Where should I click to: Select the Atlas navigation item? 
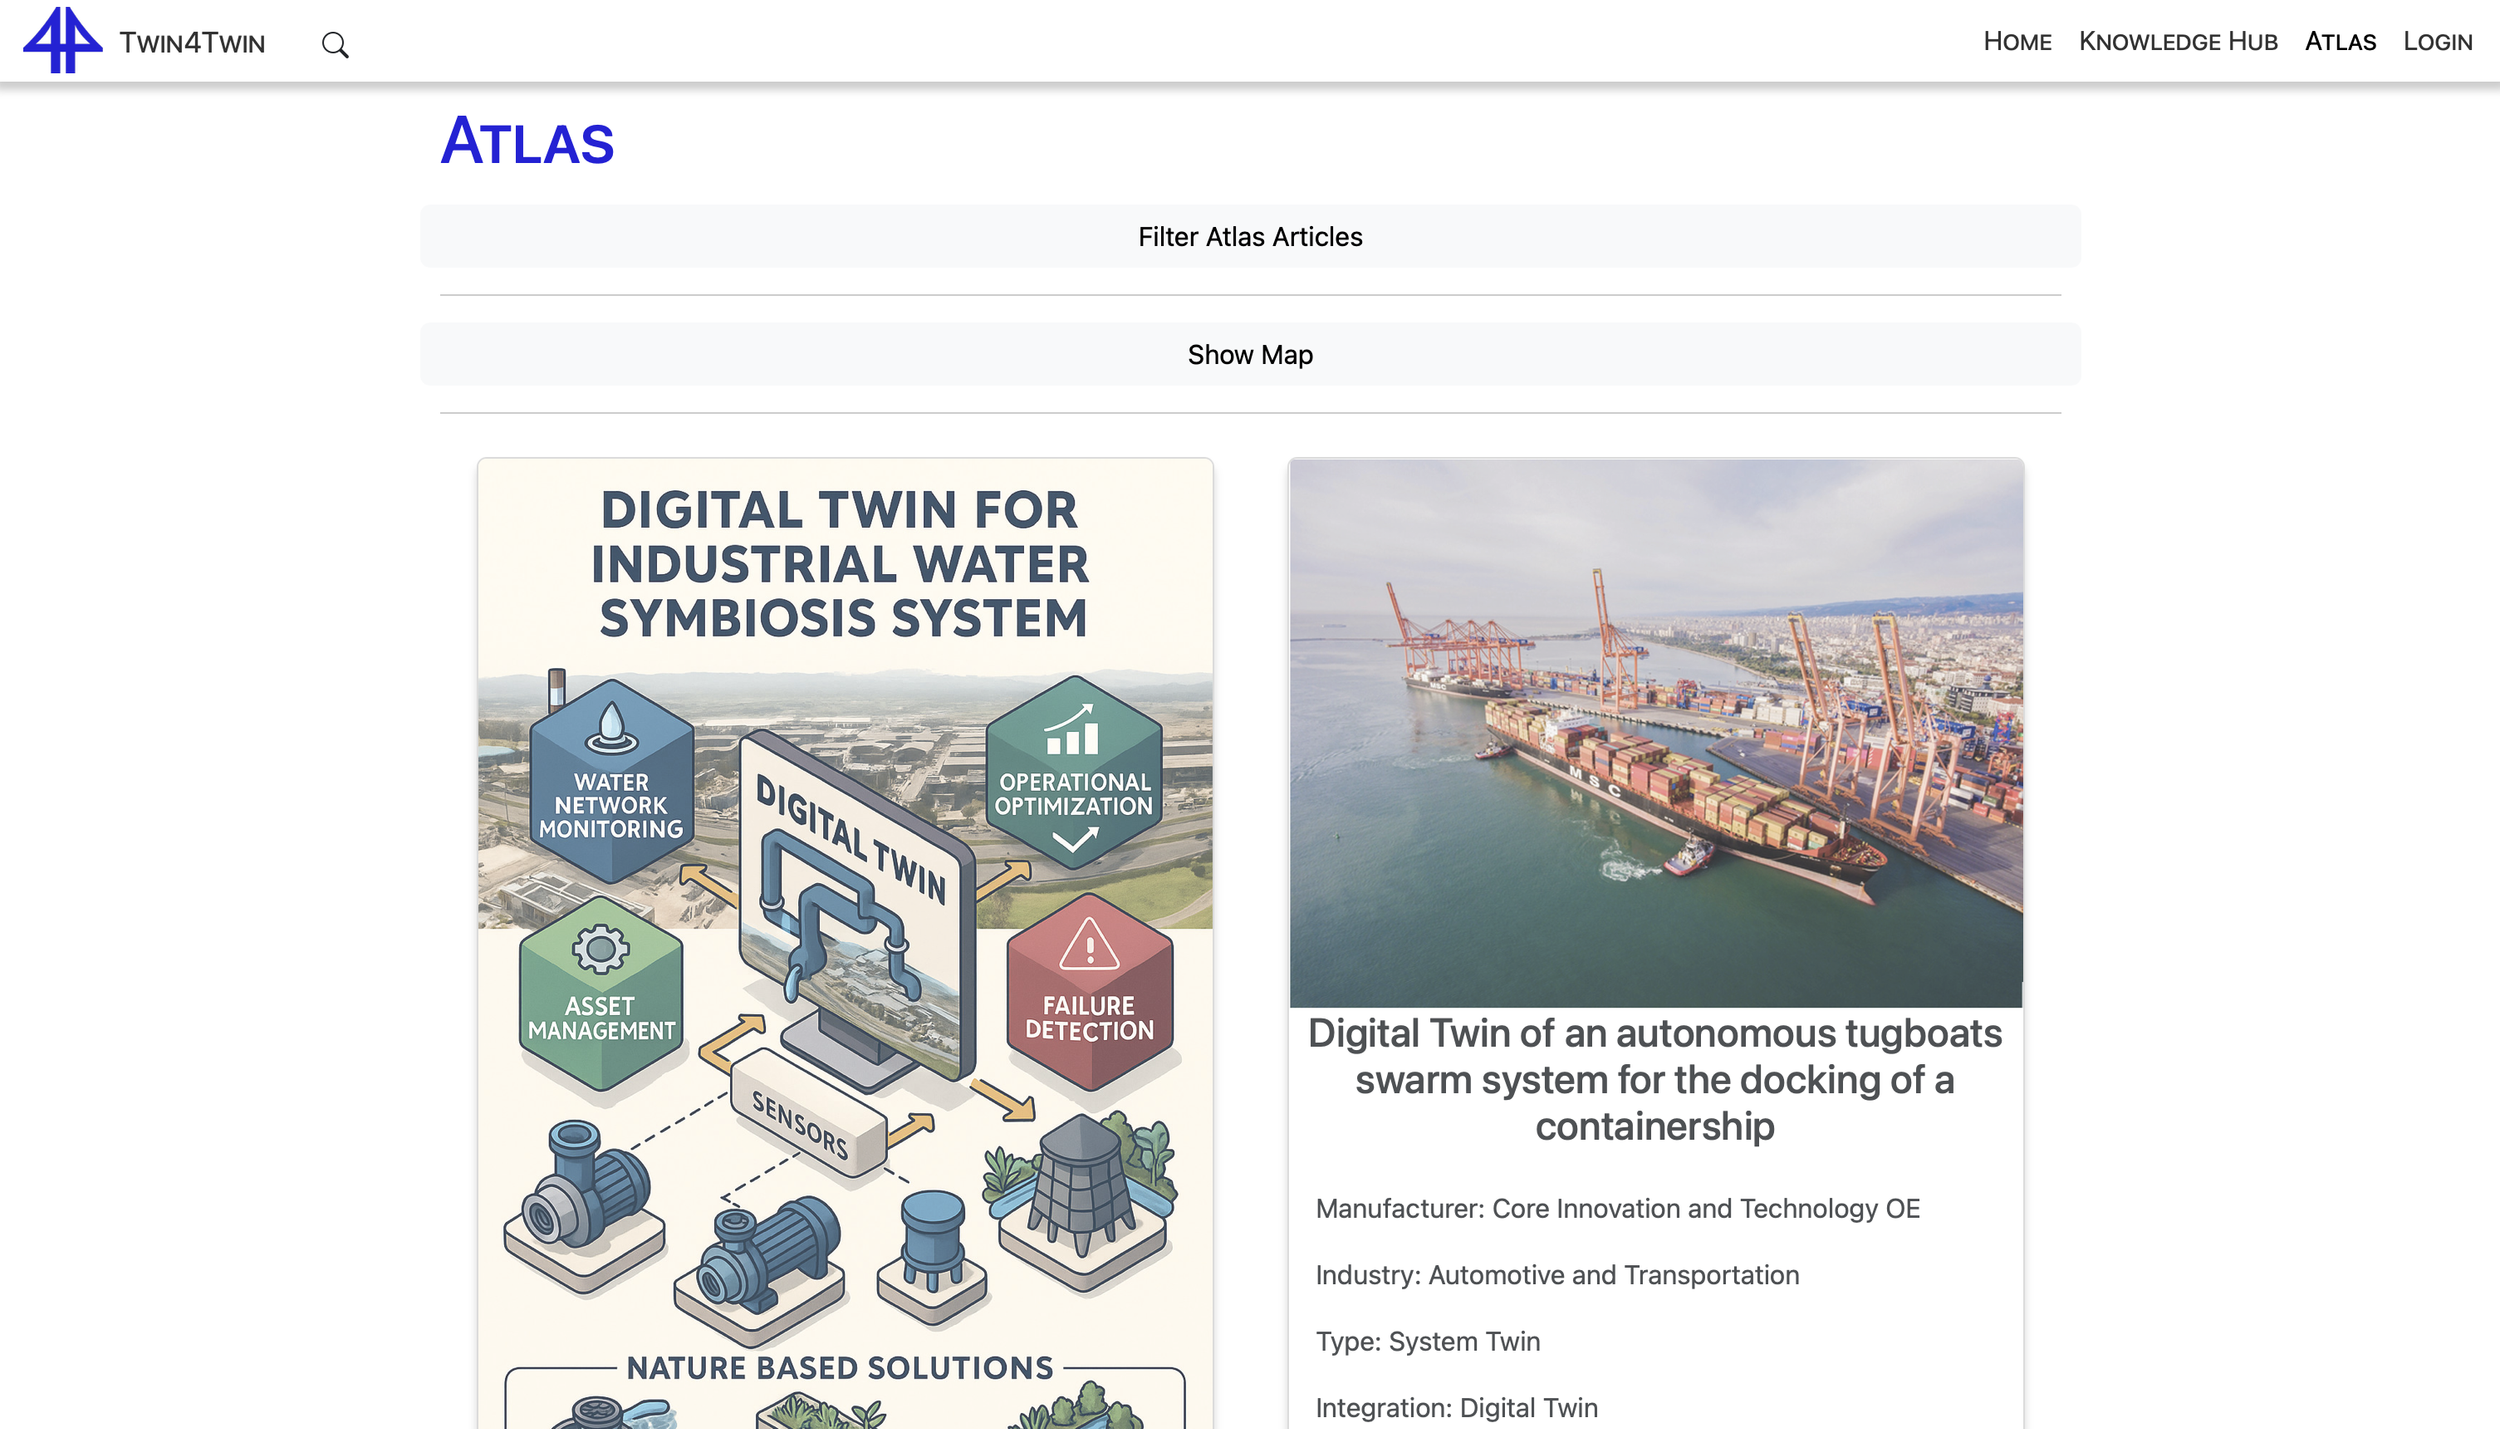tap(2340, 42)
